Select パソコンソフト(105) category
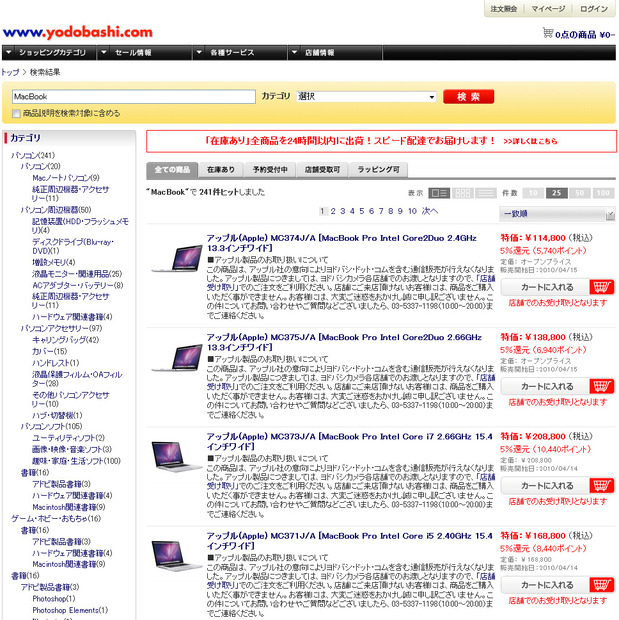Viewport: 619px width, 620px height. coord(51,427)
